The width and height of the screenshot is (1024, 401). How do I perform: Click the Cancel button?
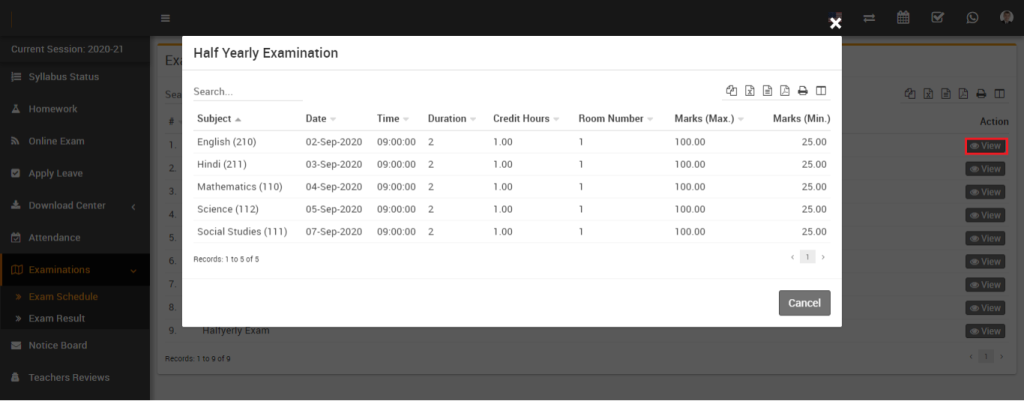804,303
